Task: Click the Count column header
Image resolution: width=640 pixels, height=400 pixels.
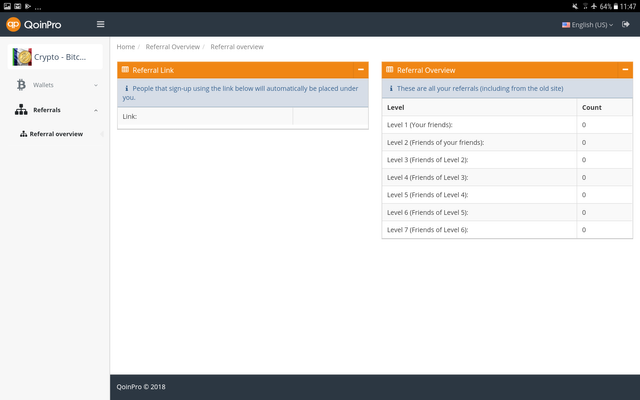Action: tap(604, 107)
